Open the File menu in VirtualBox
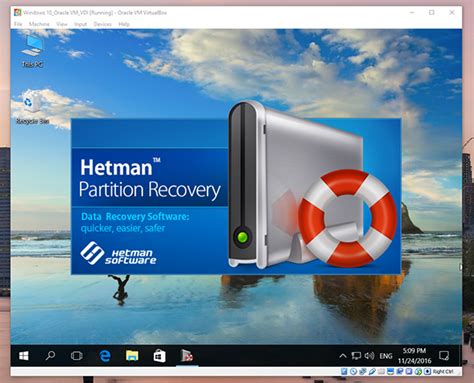 click(18, 24)
